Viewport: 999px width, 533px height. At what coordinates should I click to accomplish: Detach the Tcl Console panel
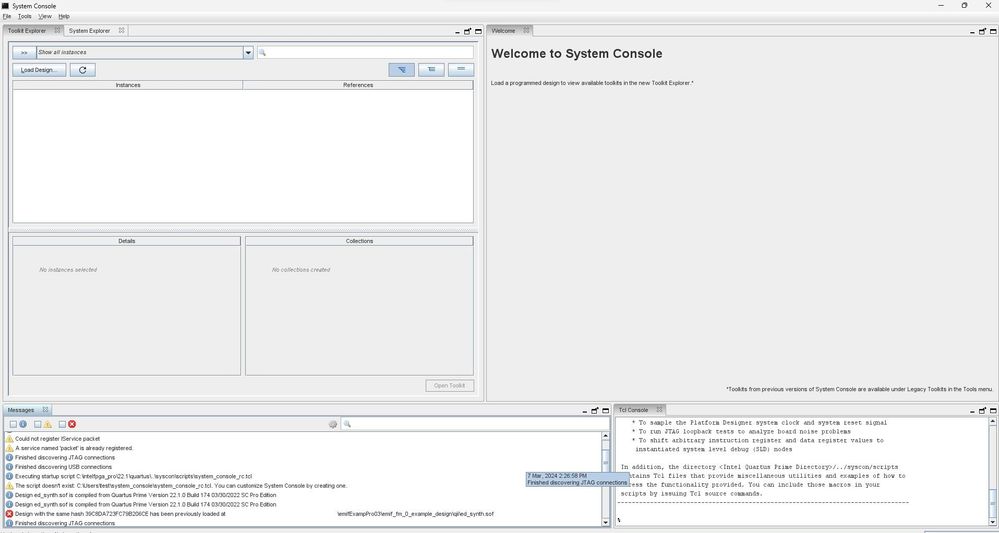click(x=982, y=411)
